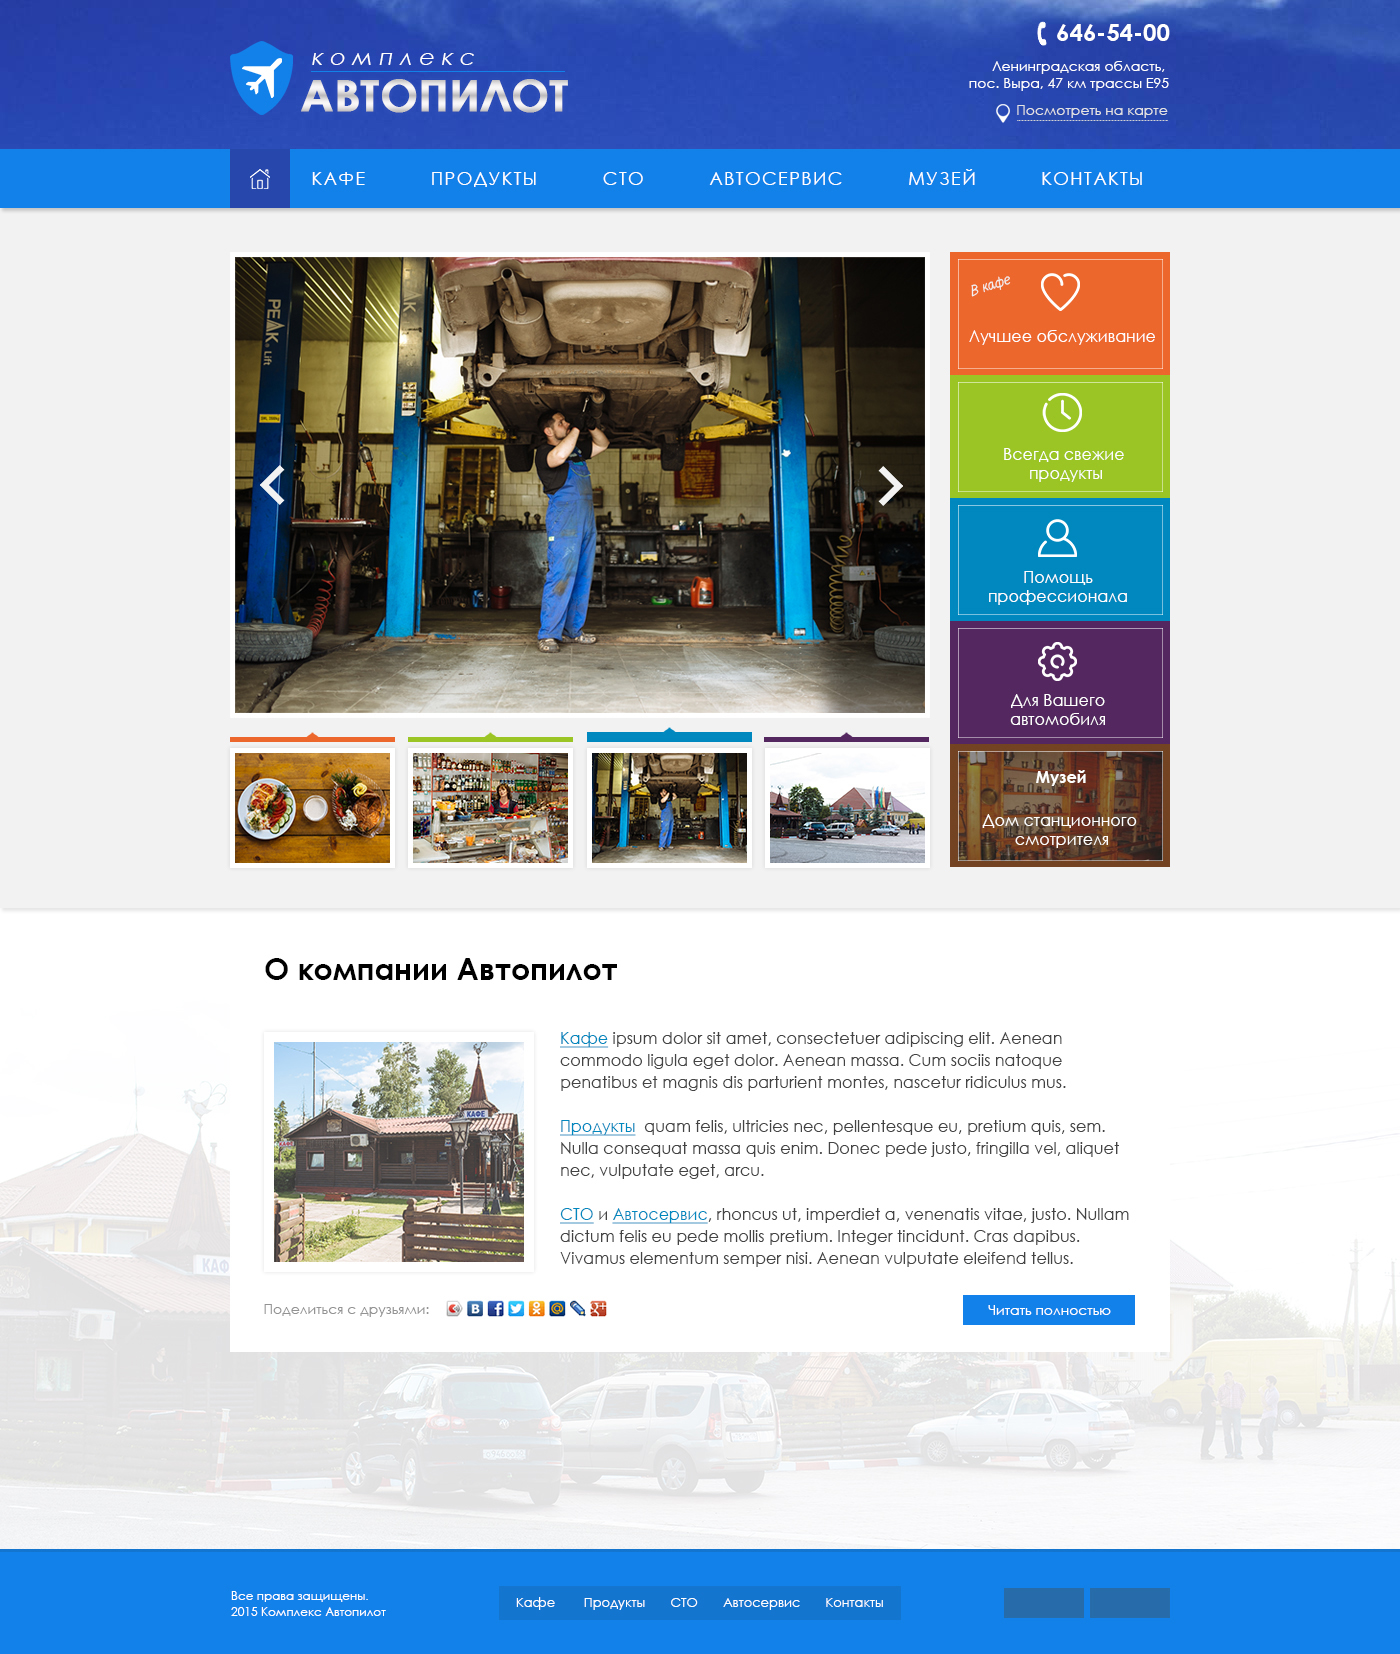Open the ПРОДУКТЫ menu item
Viewport: 1400px width, 1654px height.
(x=484, y=179)
